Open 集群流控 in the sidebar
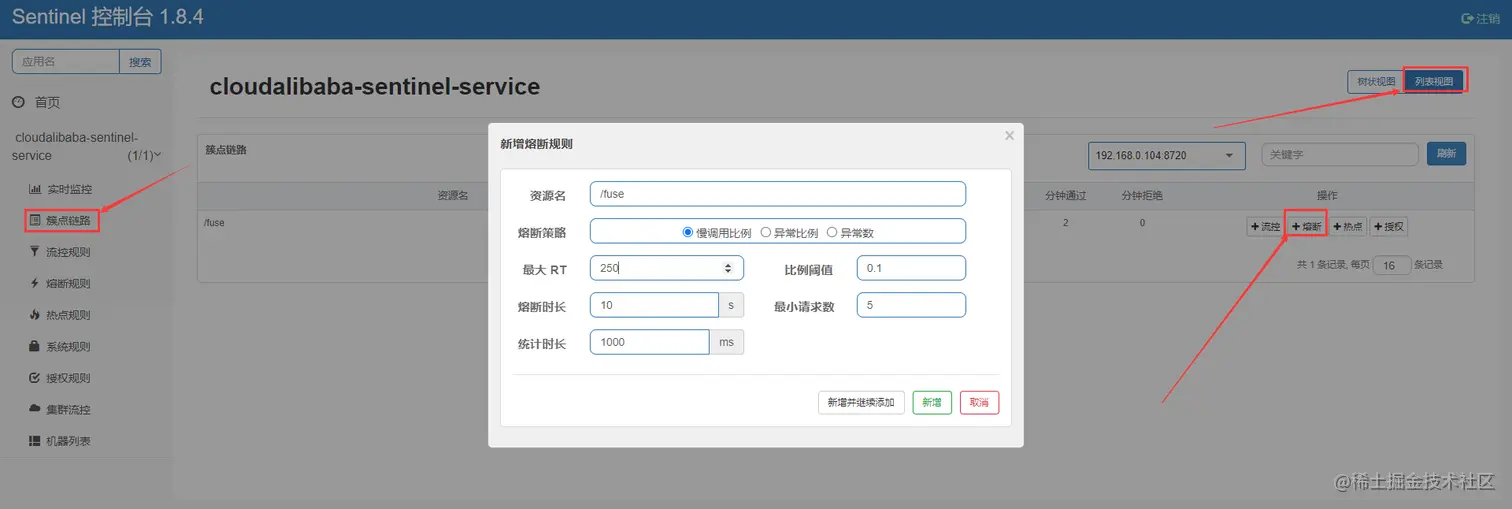Image resolution: width=1512 pixels, height=509 pixels. [69, 409]
